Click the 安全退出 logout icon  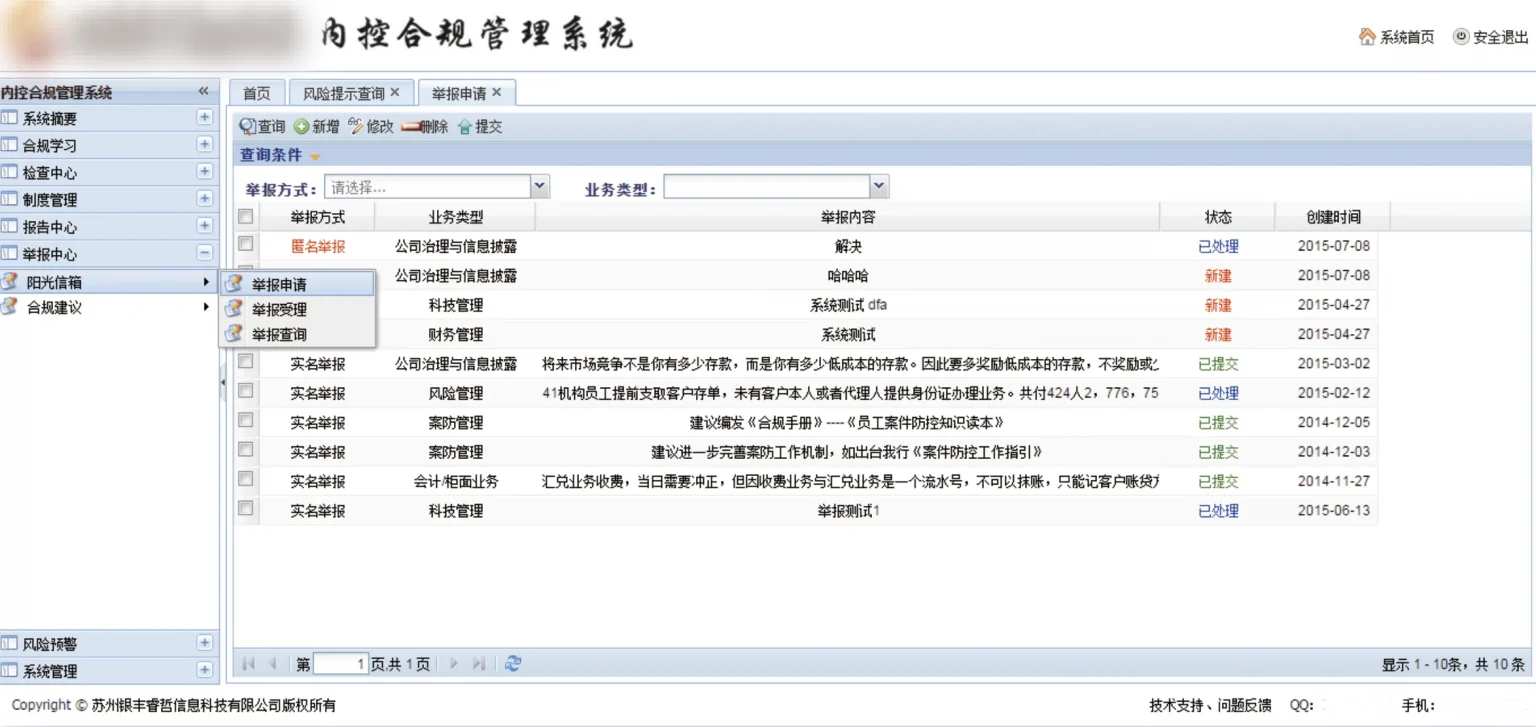click(x=1461, y=37)
